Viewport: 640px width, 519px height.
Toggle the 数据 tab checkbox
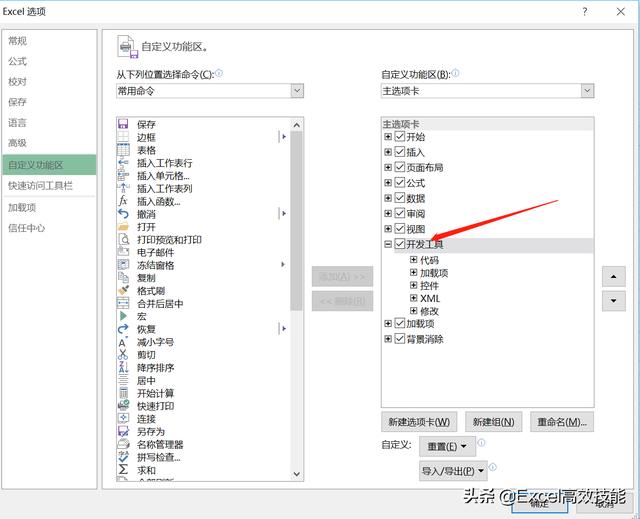[x=400, y=198]
